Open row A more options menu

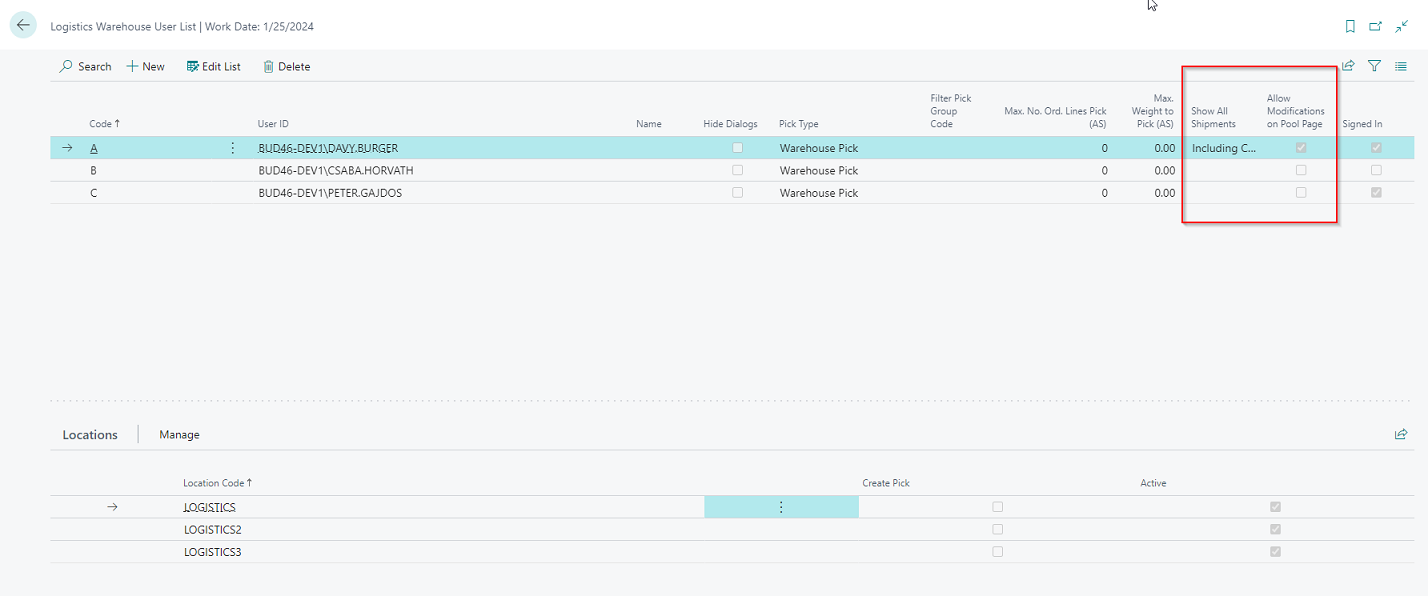point(233,148)
